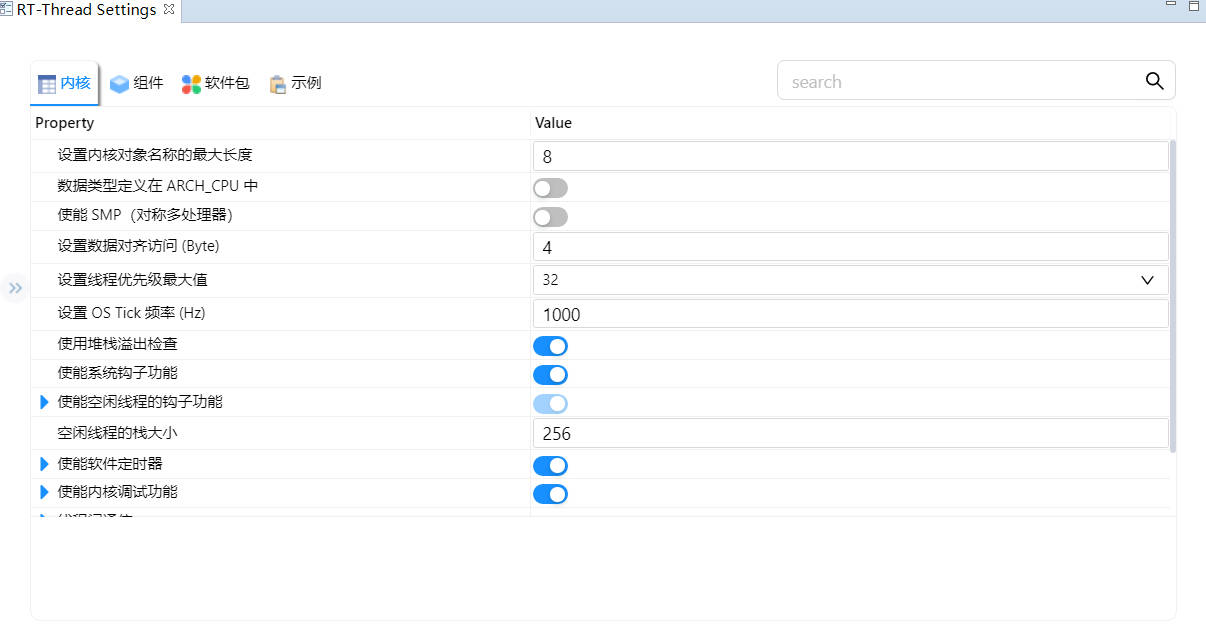Switch to the 示例 examples tab
The image size is (1206, 632).
pyautogui.click(x=295, y=83)
